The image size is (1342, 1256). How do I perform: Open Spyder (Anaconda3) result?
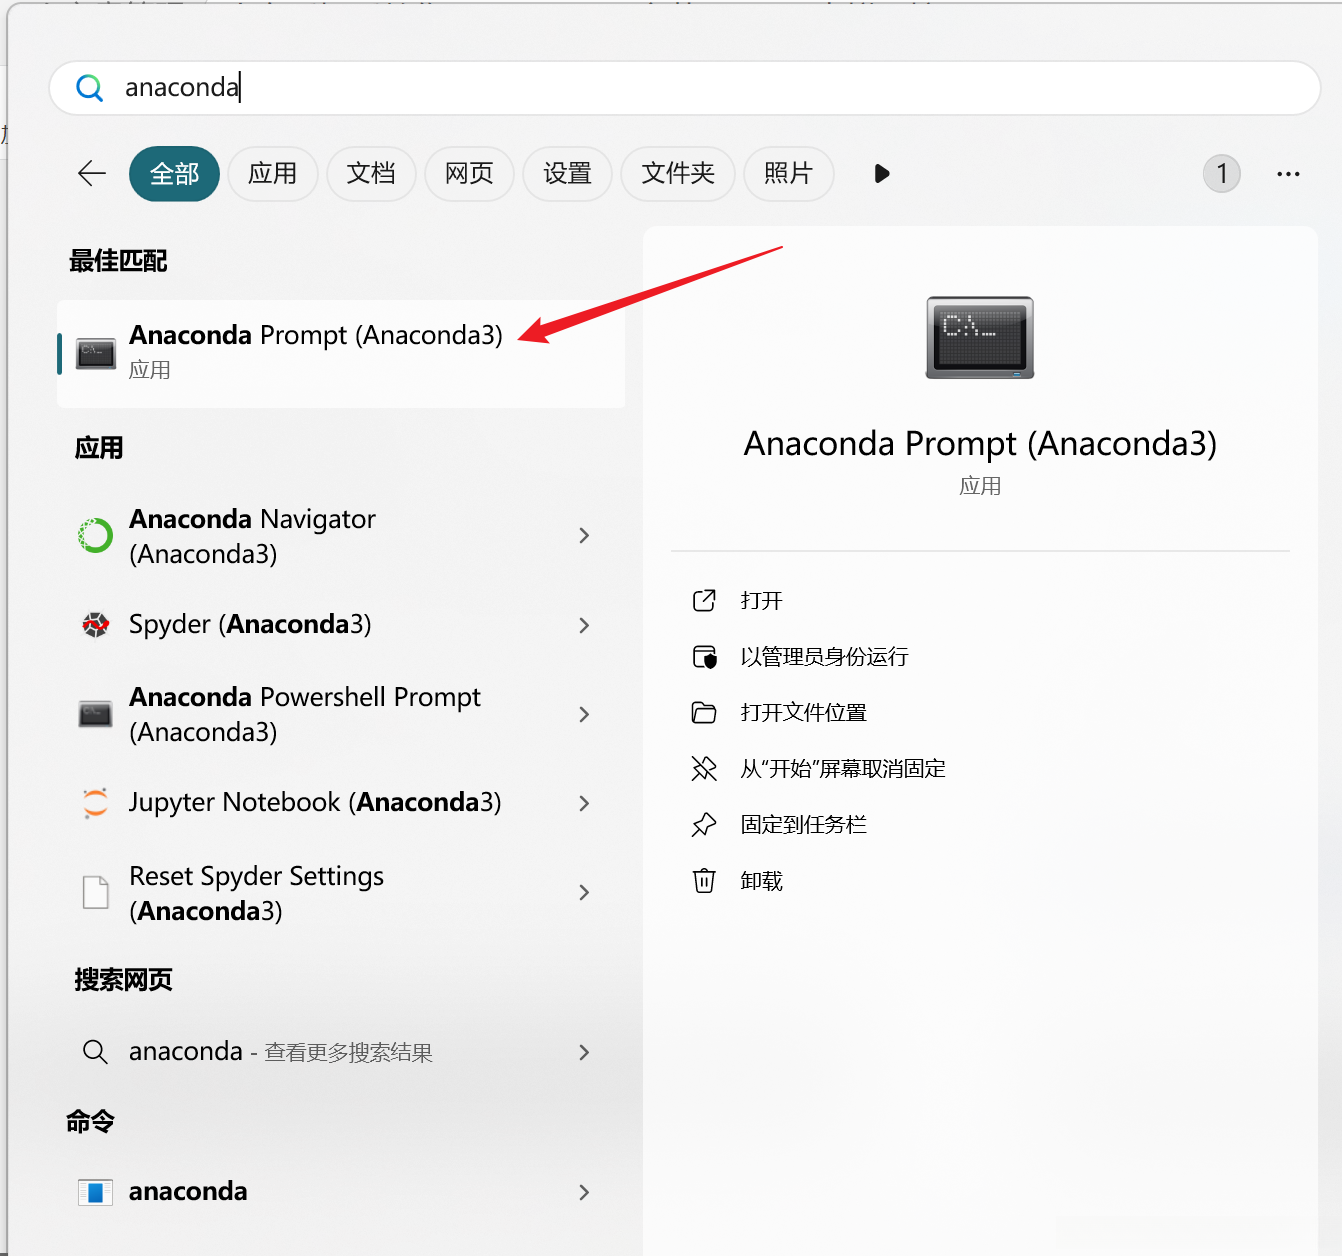tap(341, 625)
